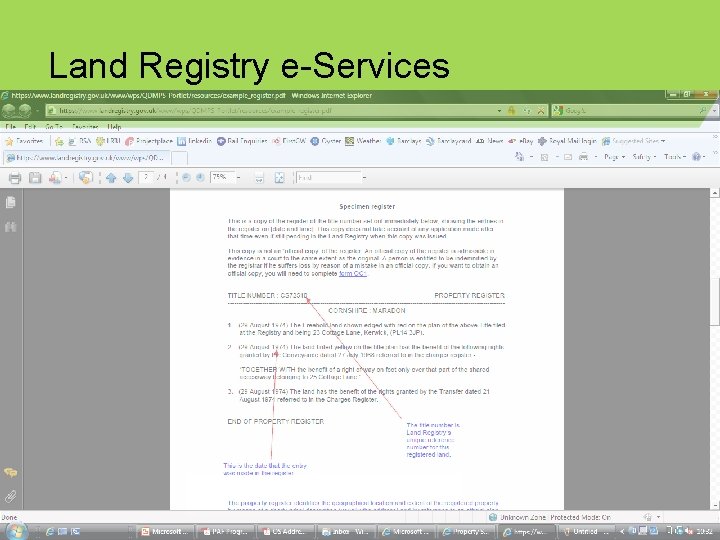Open the zoom percentage dropdown arrow

[x=239, y=178]
